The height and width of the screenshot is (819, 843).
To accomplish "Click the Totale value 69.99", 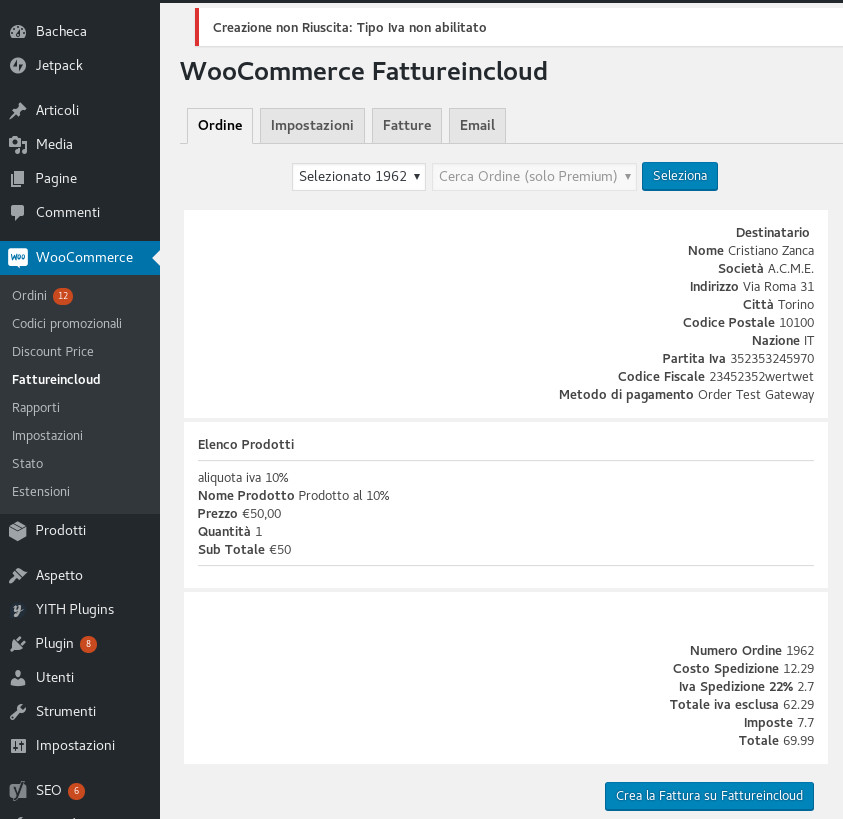I will click(798, 740).
